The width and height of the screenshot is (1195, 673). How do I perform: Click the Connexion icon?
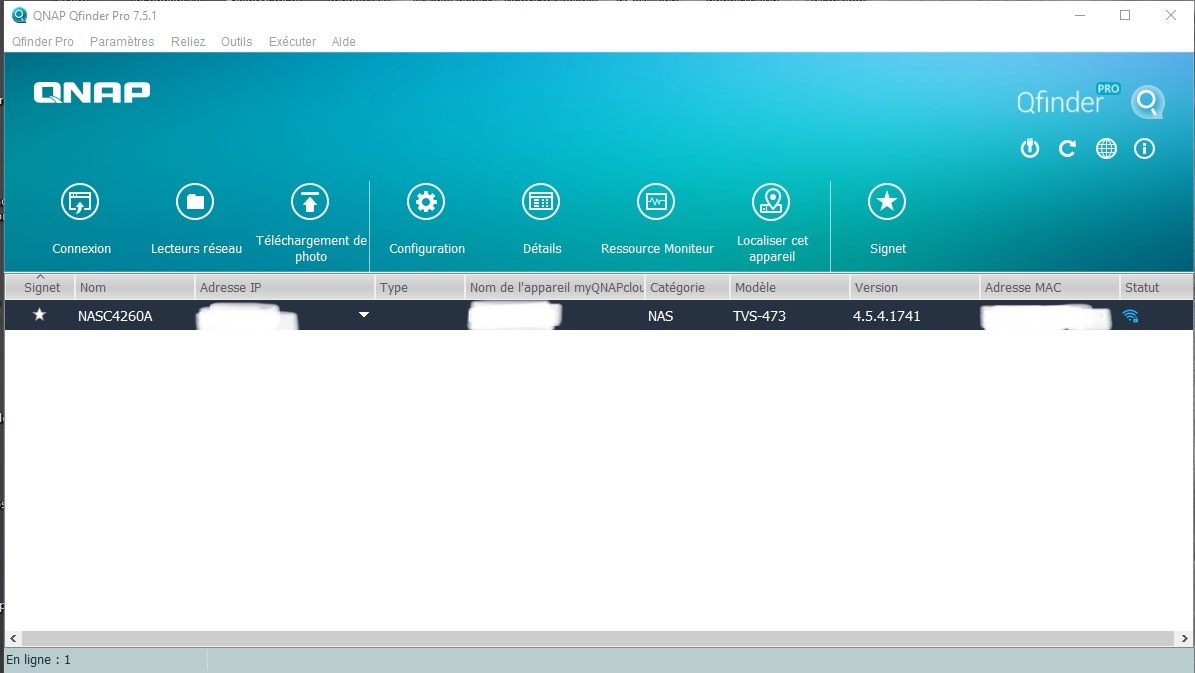click(x=80, y=202)
